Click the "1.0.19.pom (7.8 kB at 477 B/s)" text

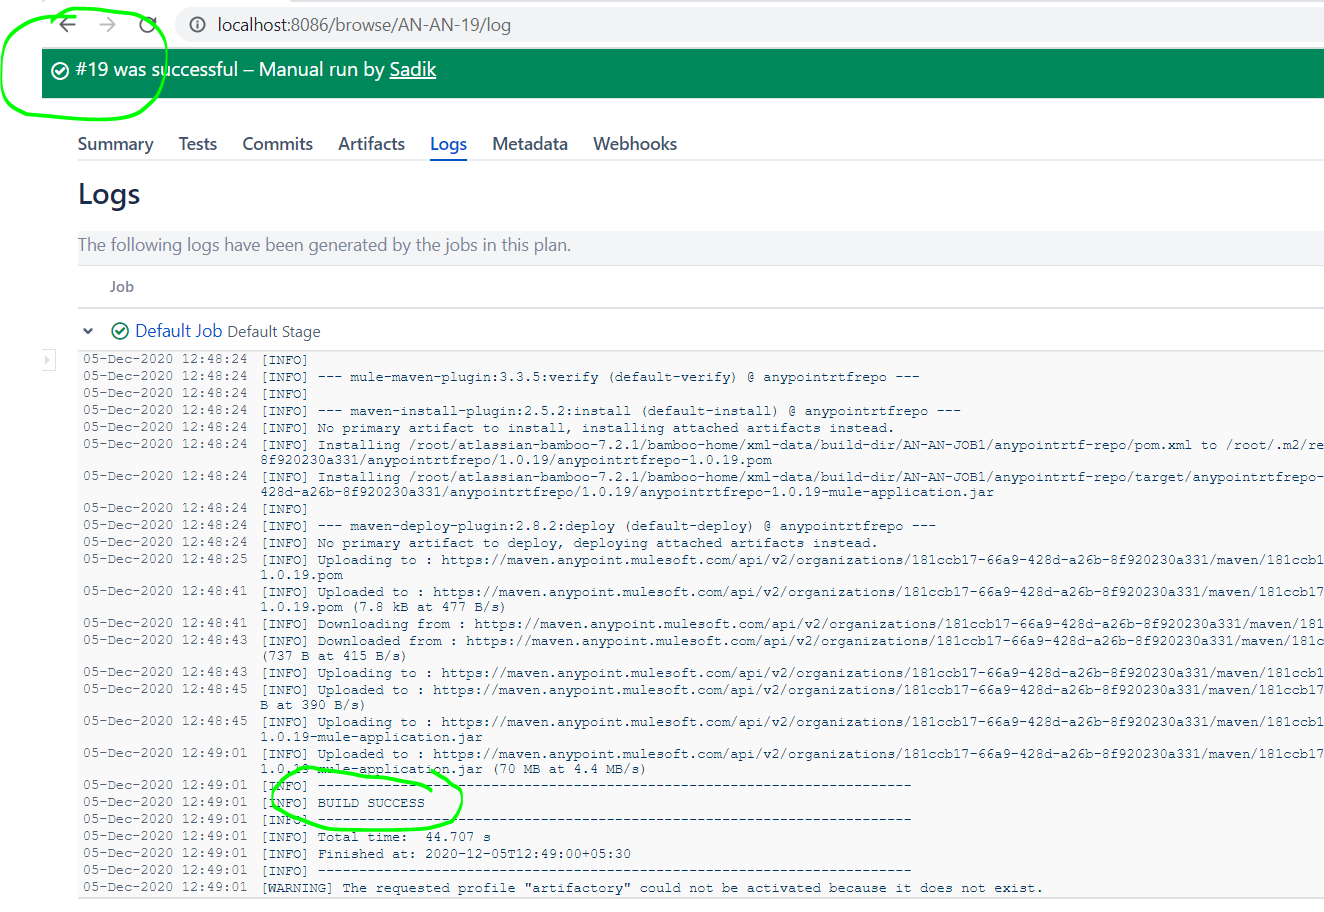click(383, 607)
